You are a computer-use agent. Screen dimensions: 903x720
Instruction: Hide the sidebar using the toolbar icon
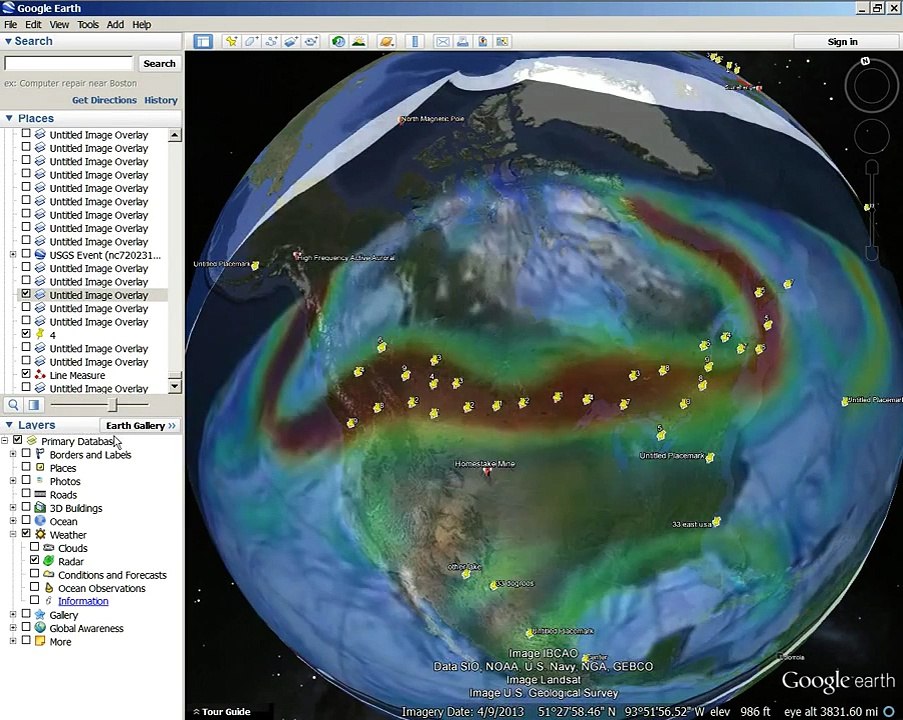(203, 41)
